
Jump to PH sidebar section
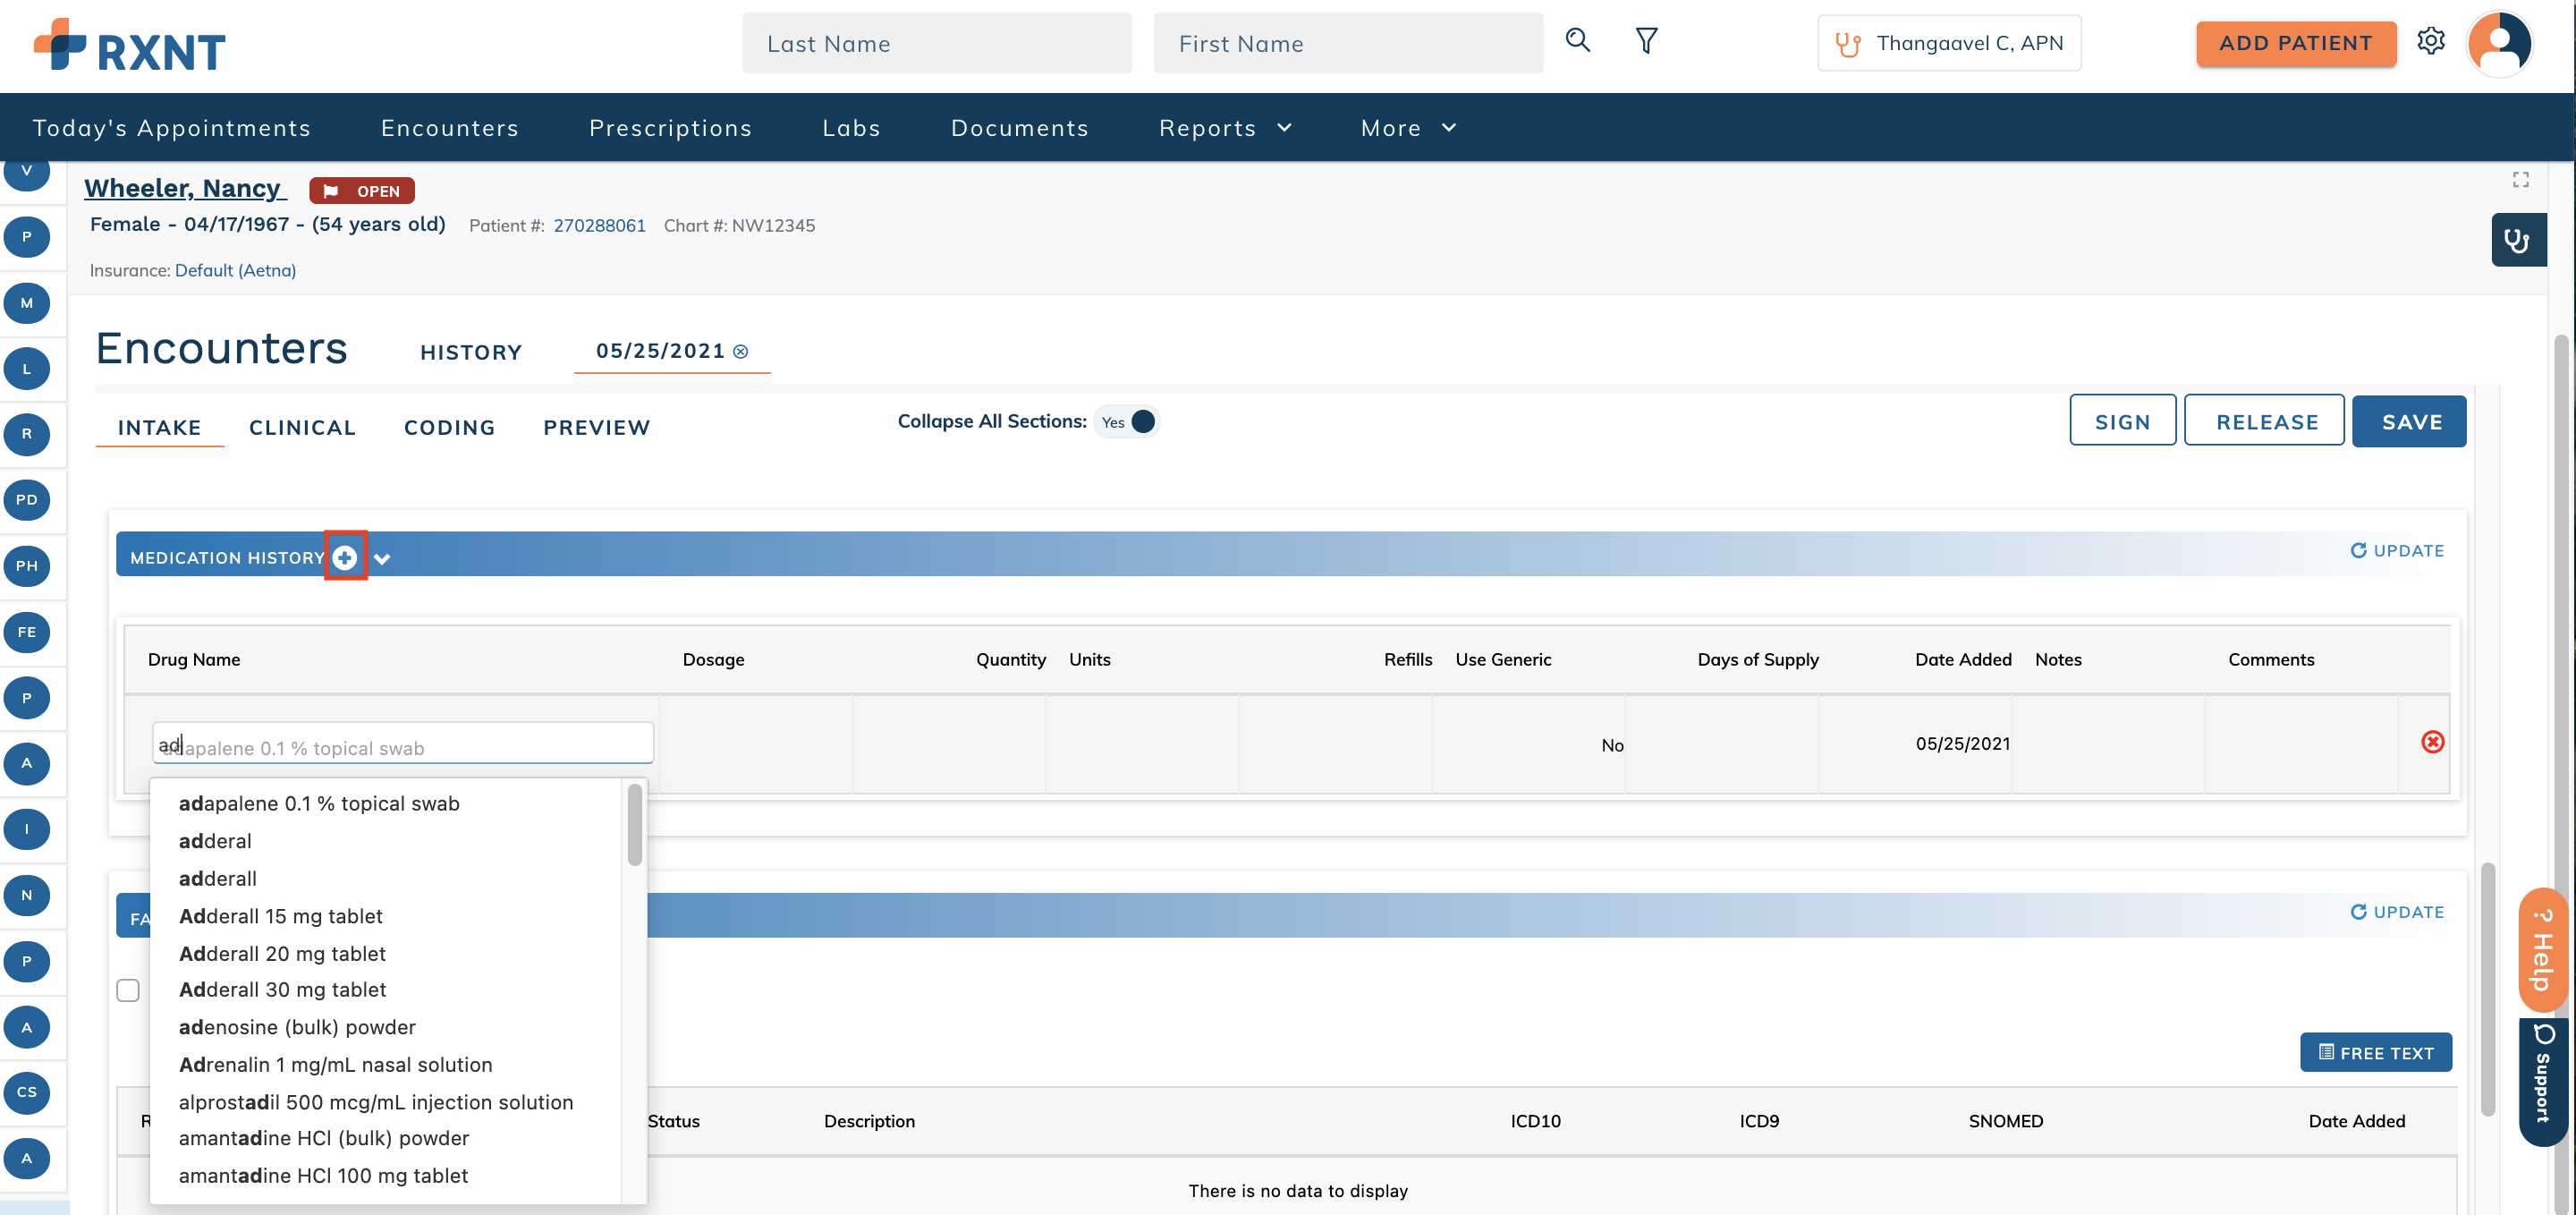pos(27,566)
